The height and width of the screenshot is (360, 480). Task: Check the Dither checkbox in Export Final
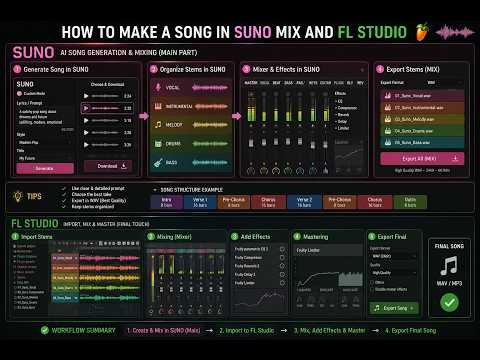(x=372, y=282)
